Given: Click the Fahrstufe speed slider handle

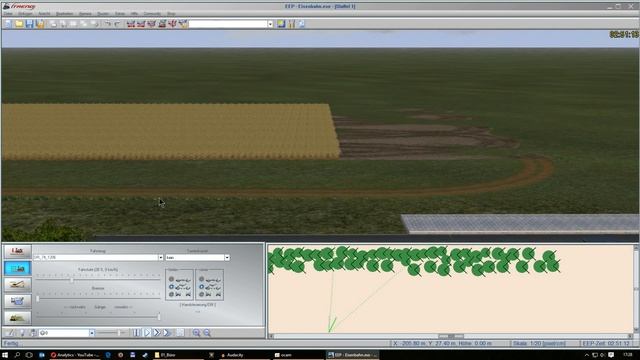Looking at the screenshot, I should pos(72,280).
